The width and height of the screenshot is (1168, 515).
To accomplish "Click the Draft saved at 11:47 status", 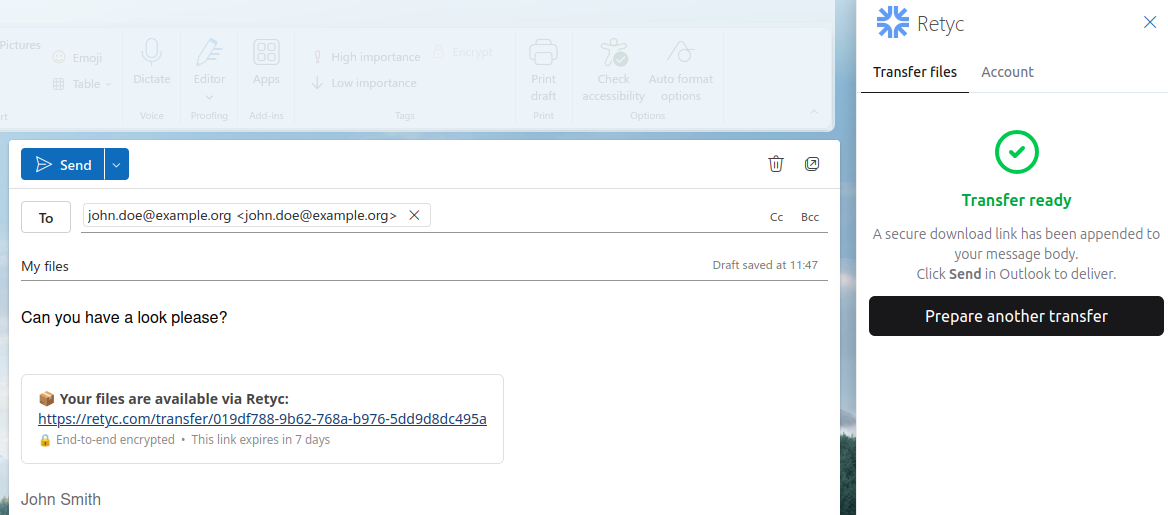I will pos(765,265).
